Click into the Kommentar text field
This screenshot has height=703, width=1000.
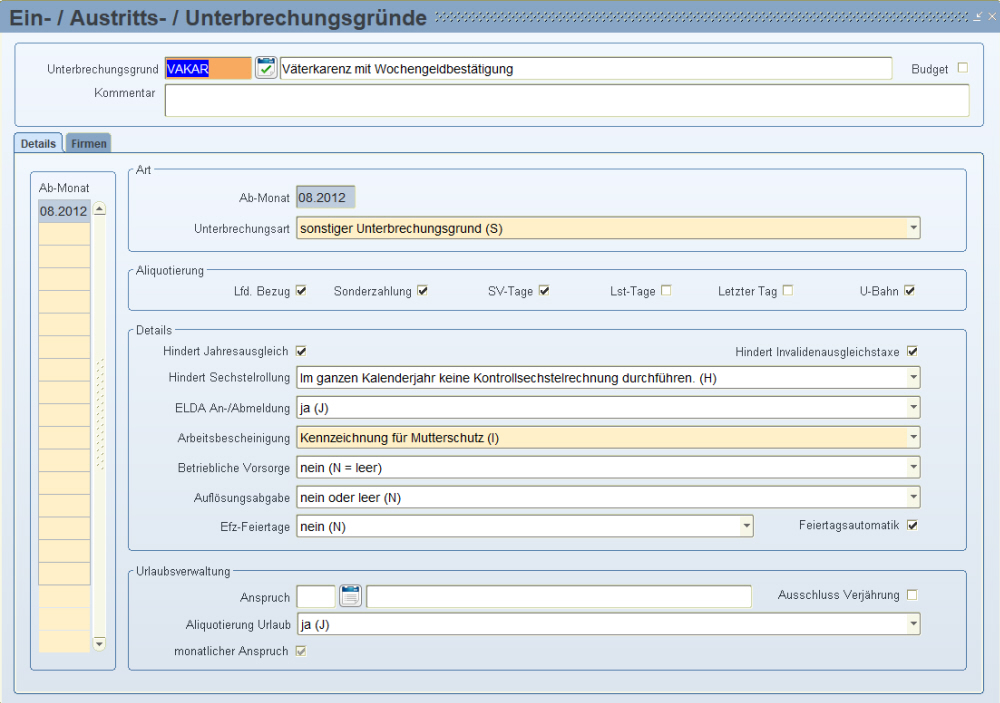point(567,100)
